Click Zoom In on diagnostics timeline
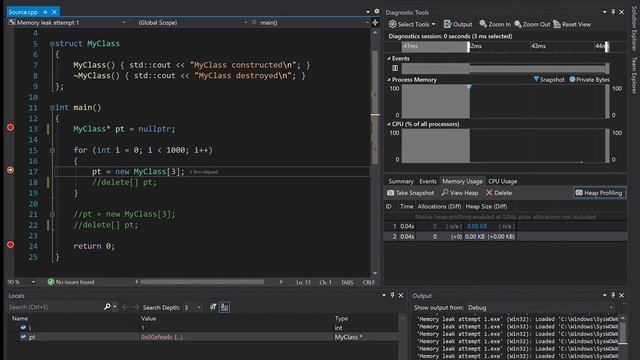The height and width of the screenshot is (360, 640). click(495, 24)
